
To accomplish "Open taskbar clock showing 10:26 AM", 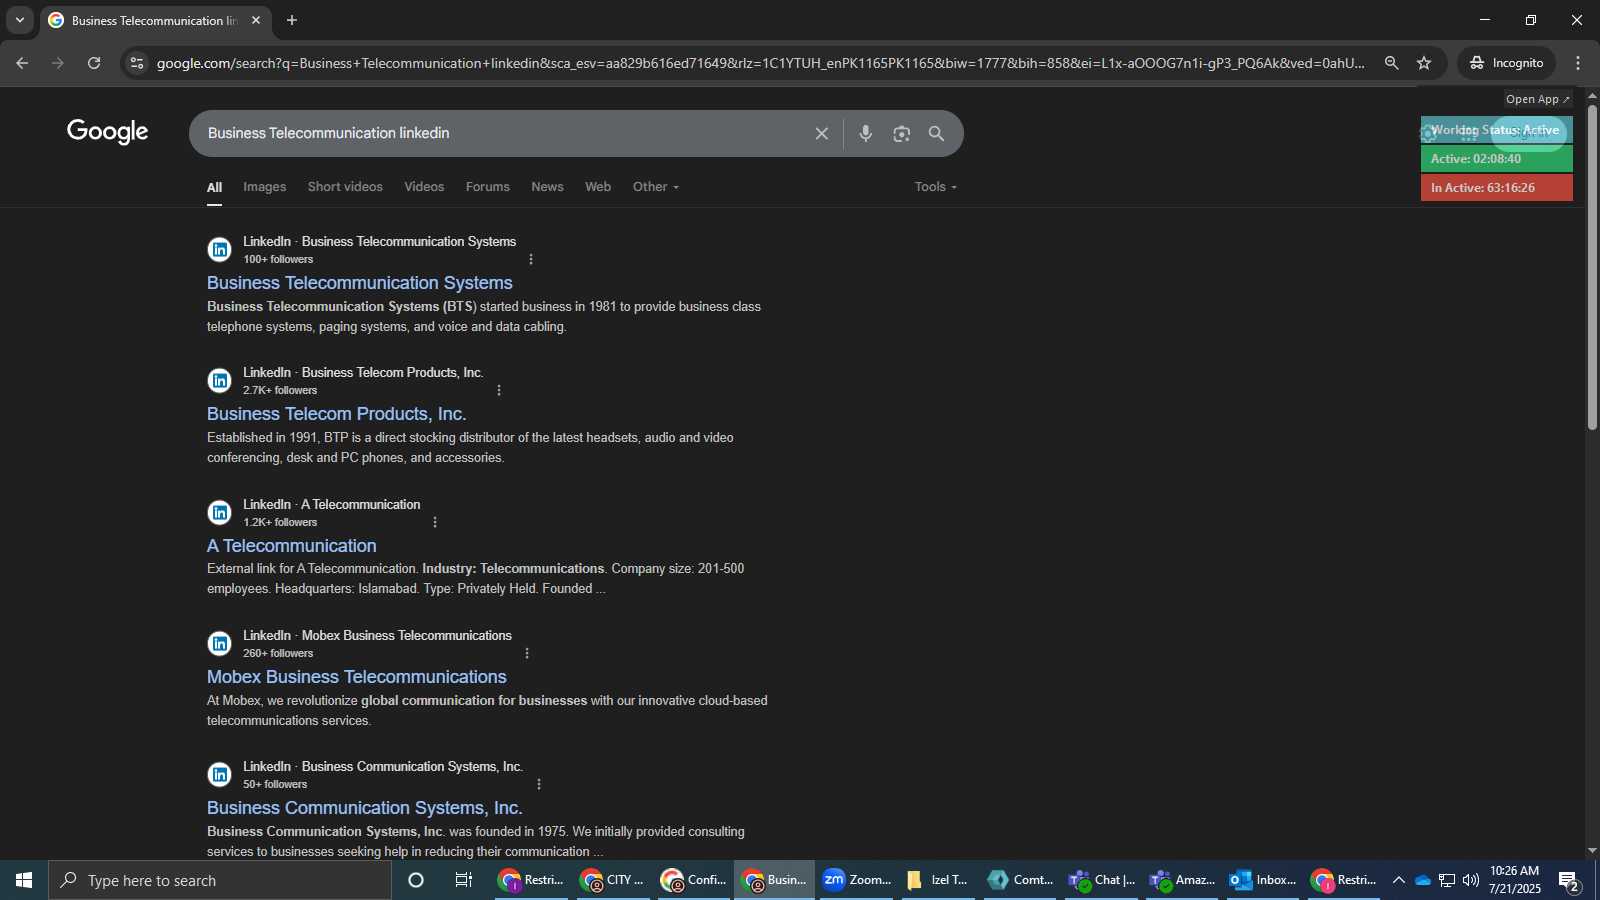I will pos(1514,880).
